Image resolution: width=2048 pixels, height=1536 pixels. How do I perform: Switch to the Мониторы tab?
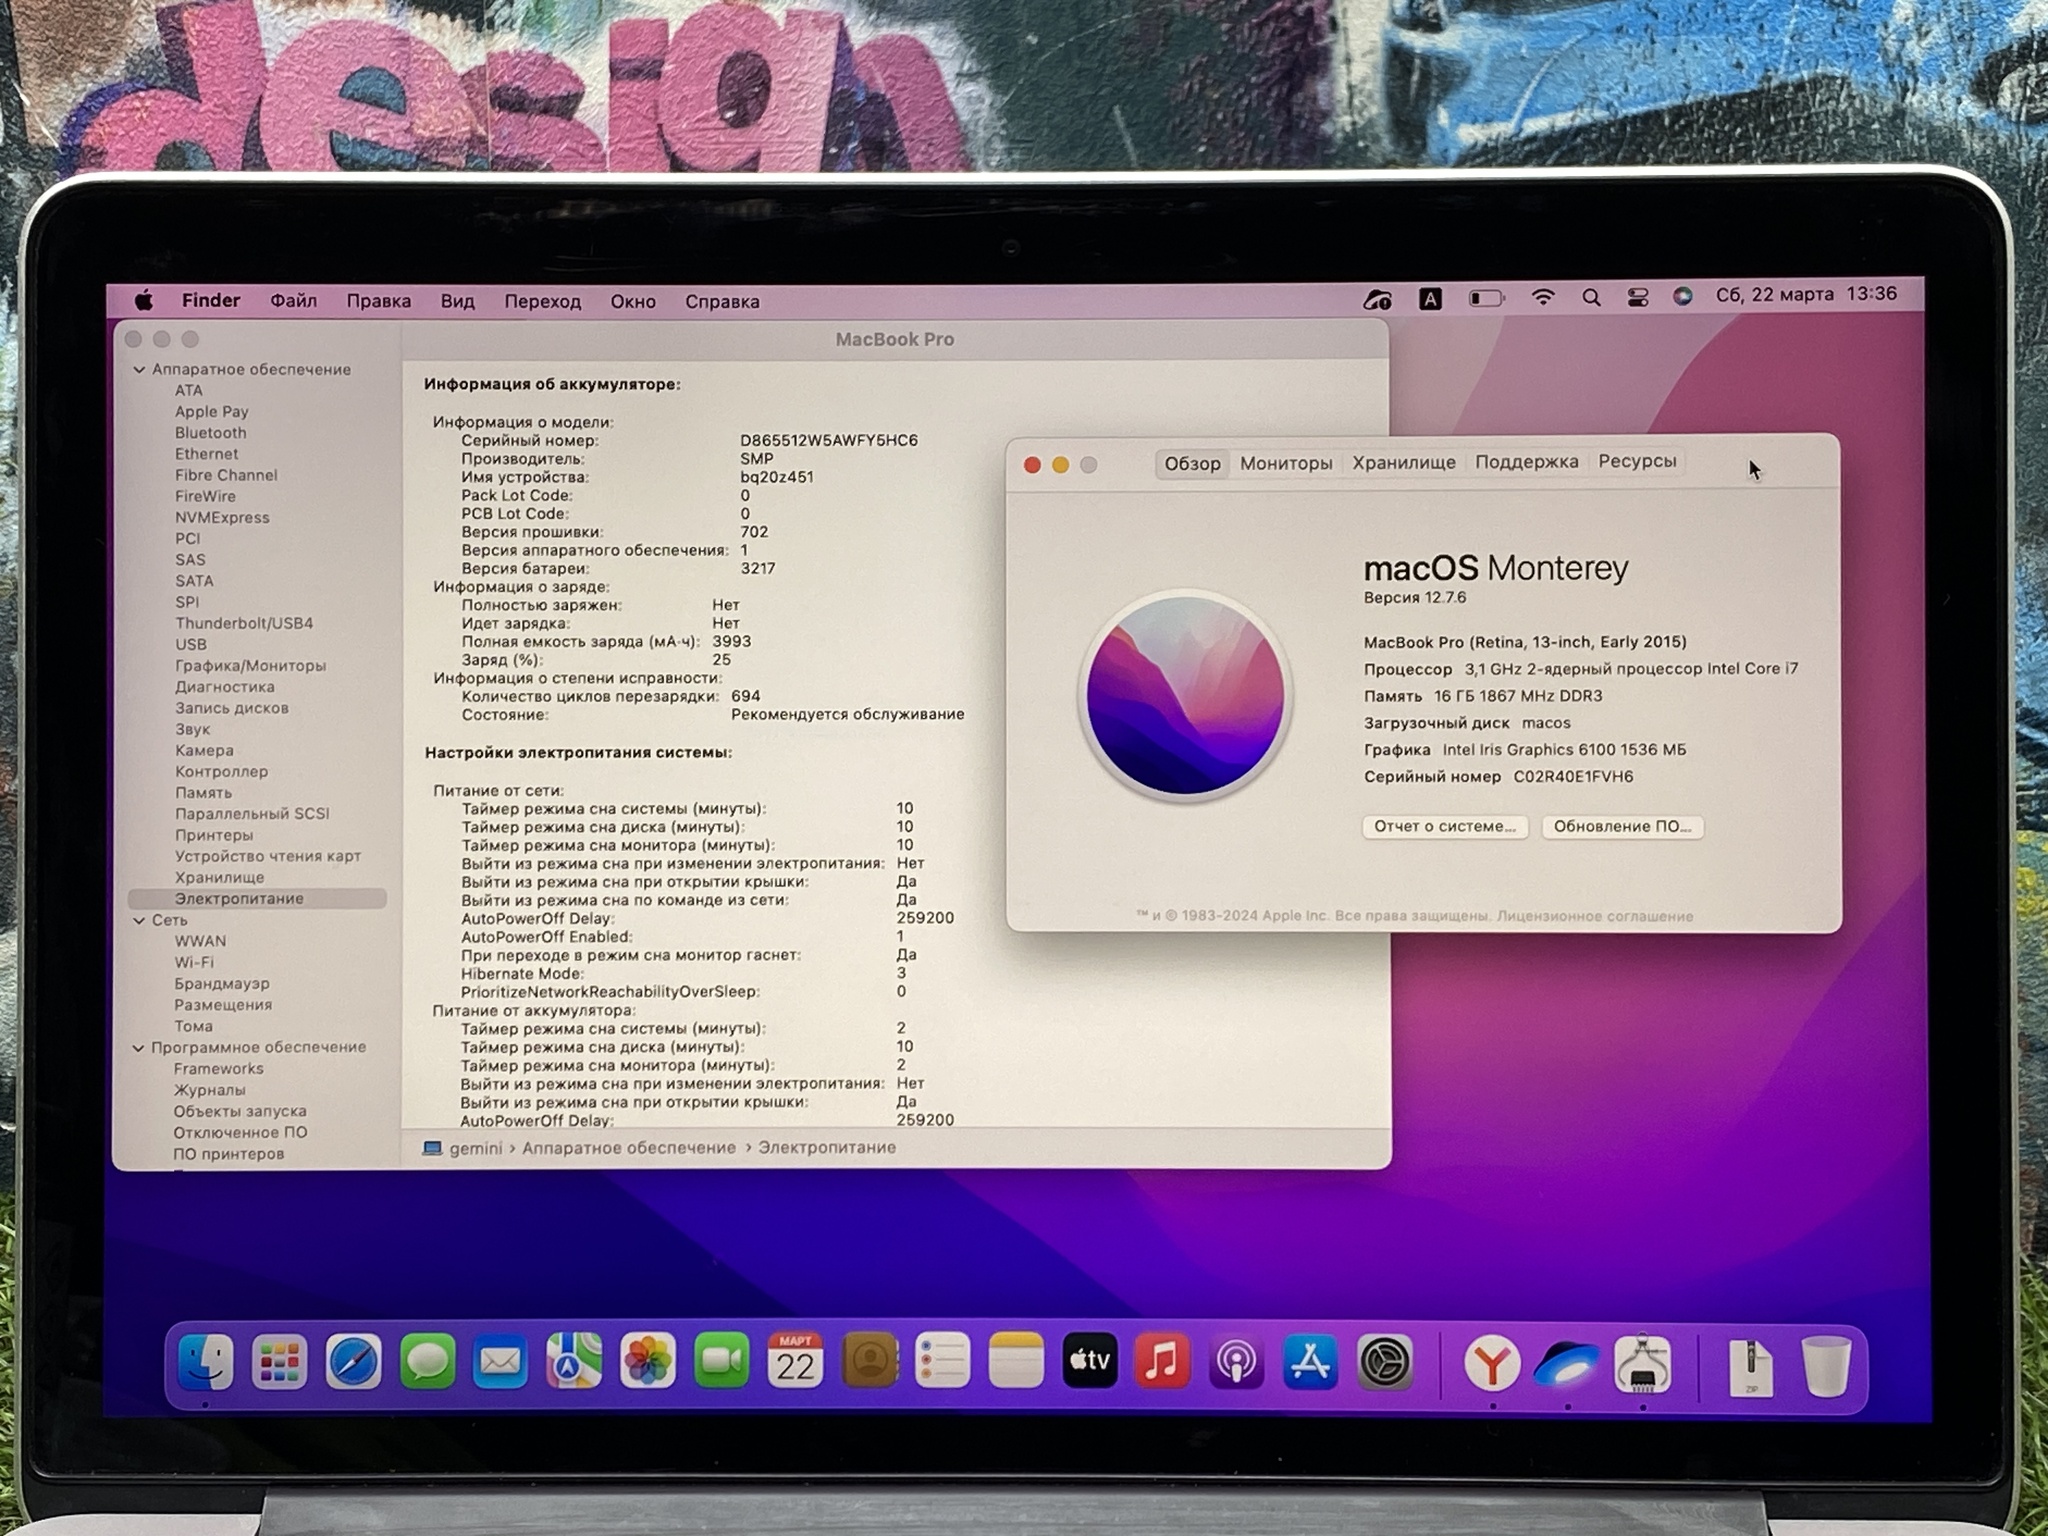pyautogui.click(x=1285, y=464)
